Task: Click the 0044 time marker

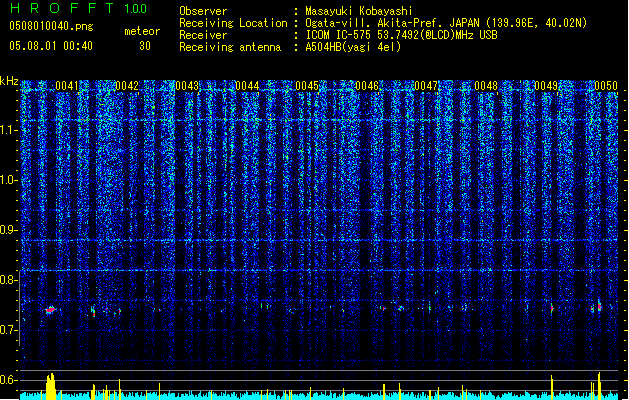Action: 247,86
